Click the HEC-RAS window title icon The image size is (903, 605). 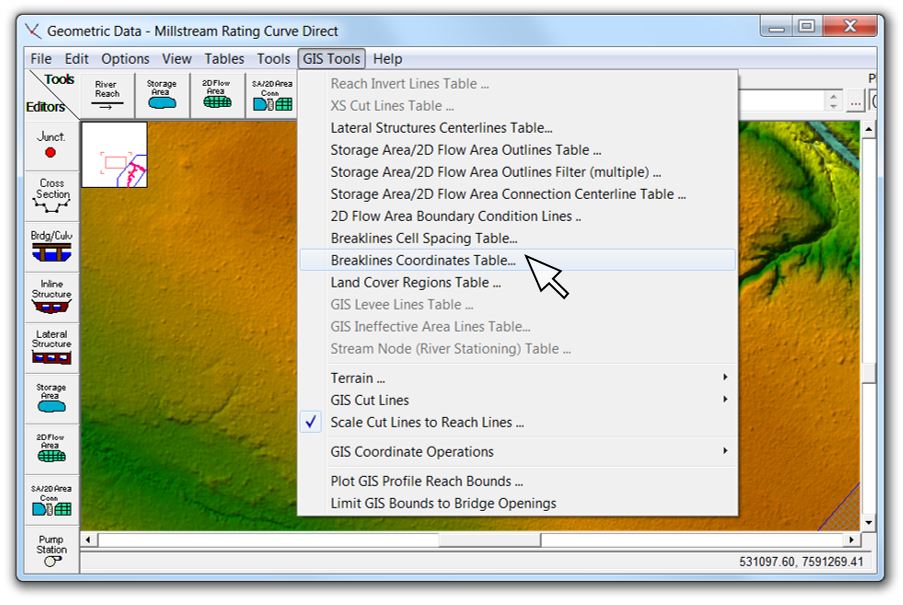[x=33, y=31]
